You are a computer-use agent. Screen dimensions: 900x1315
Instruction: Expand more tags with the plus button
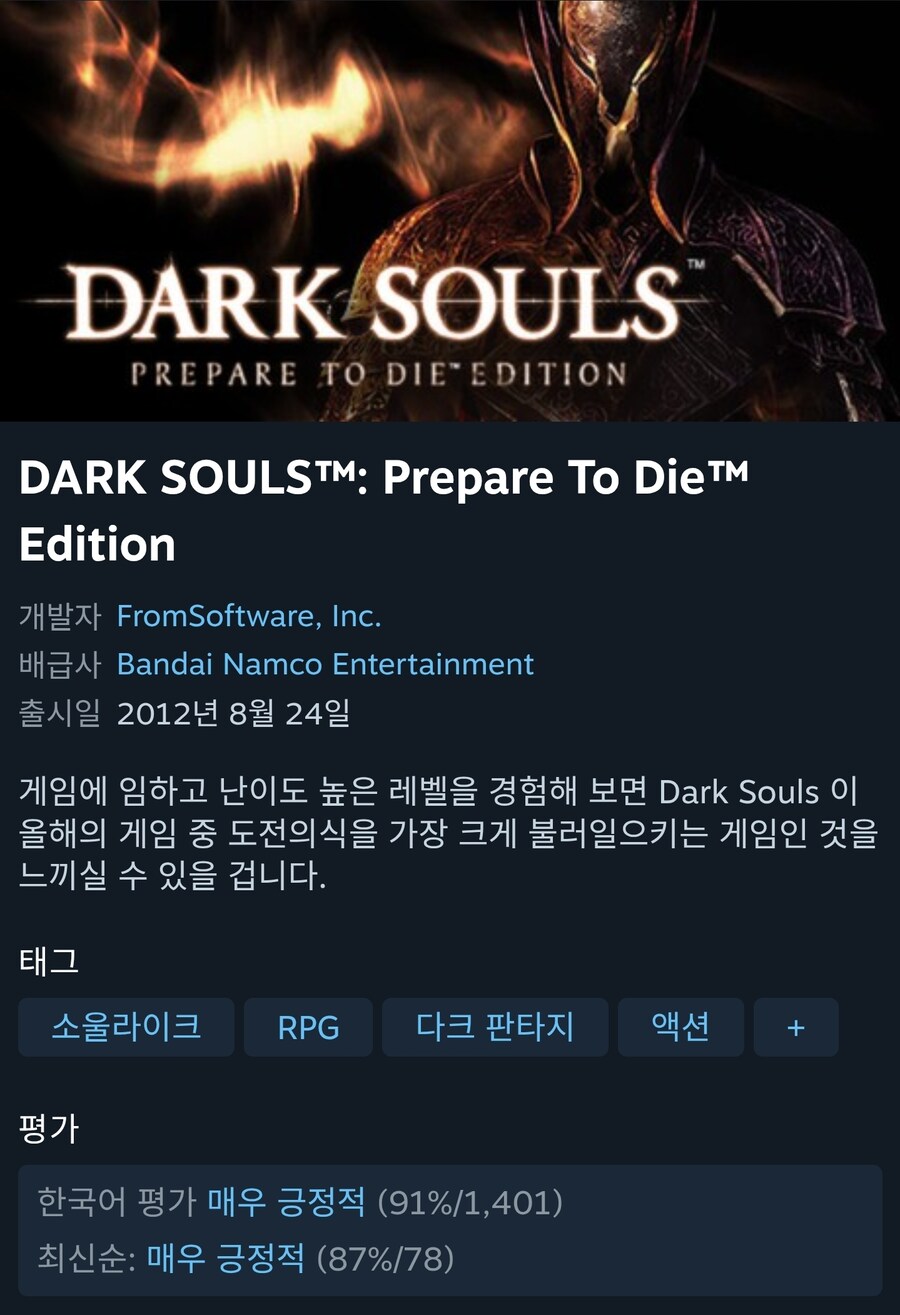click(796, 1027)
